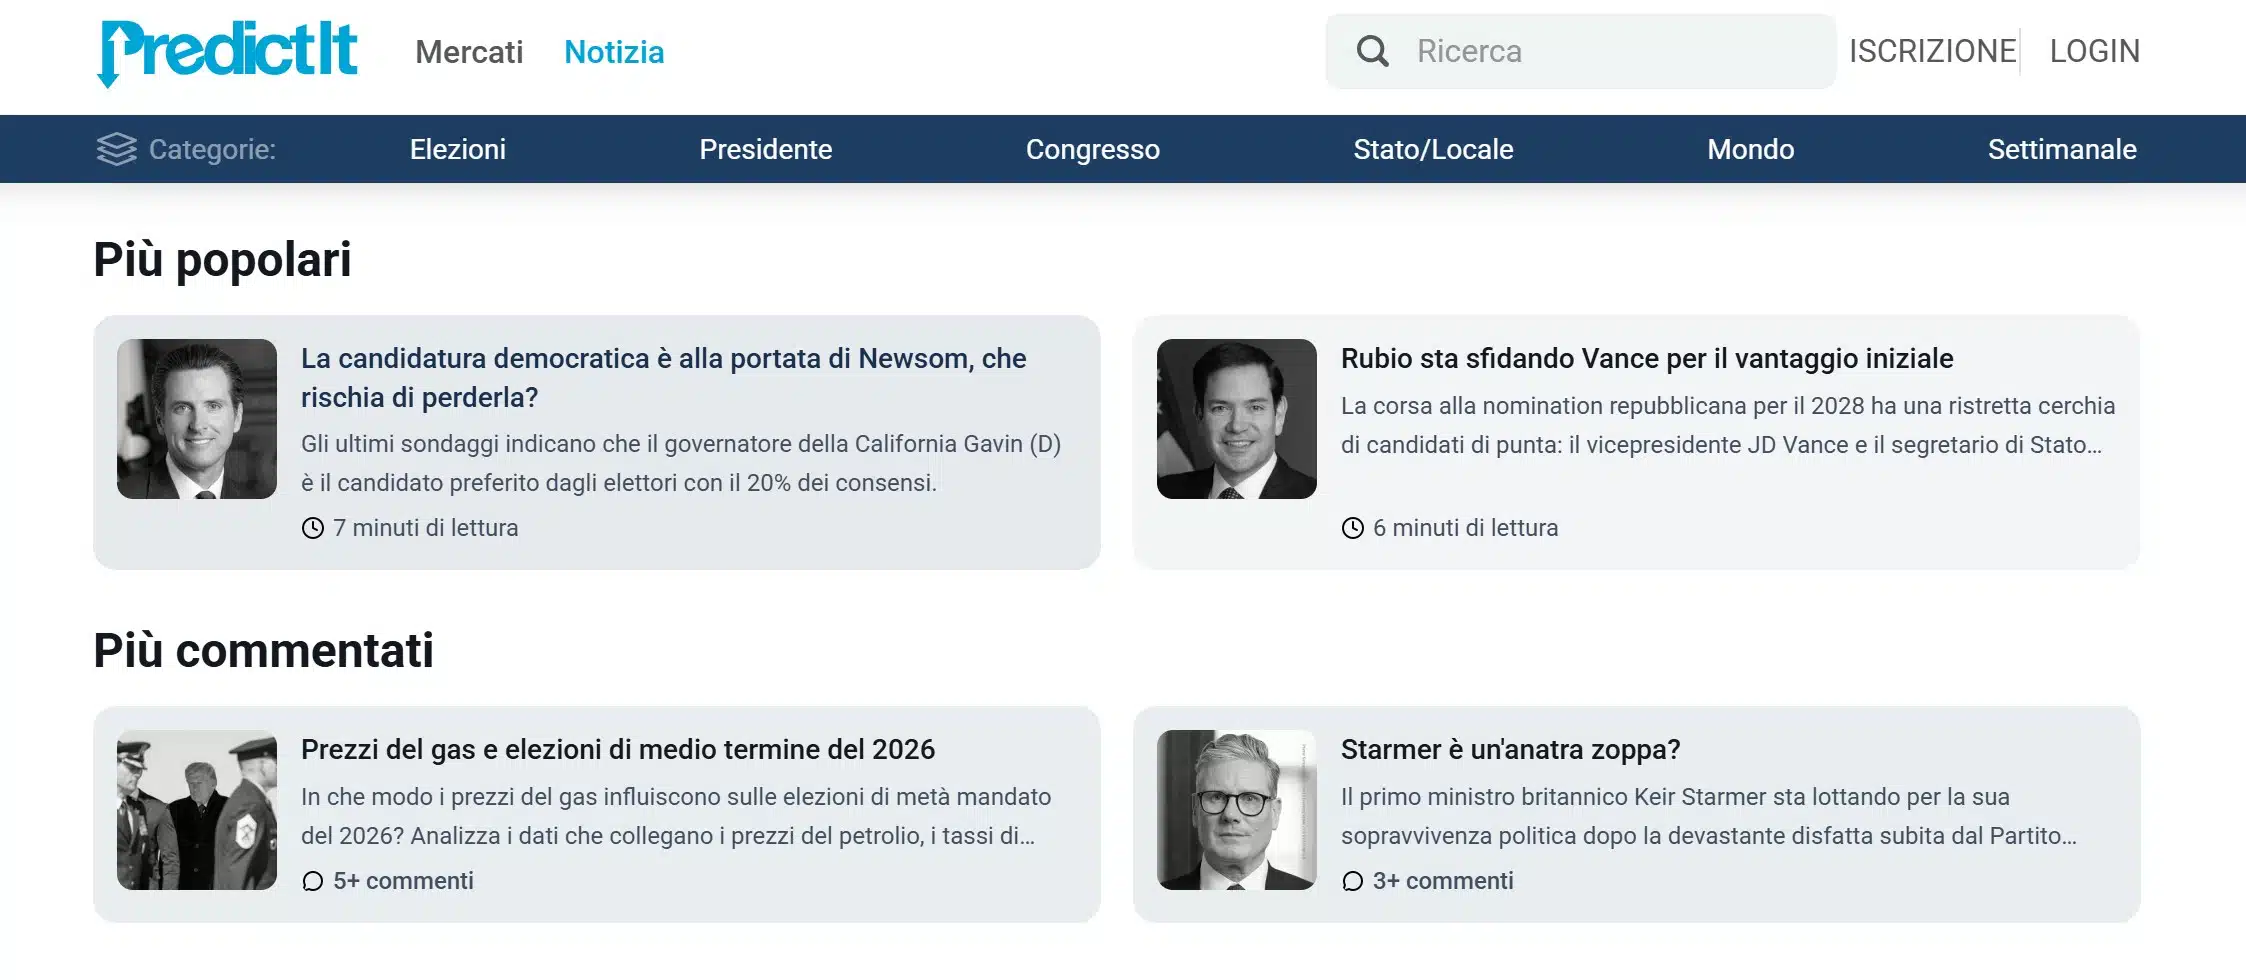Click the Newsom article summary about sondaggi

(x=681, y=463)
